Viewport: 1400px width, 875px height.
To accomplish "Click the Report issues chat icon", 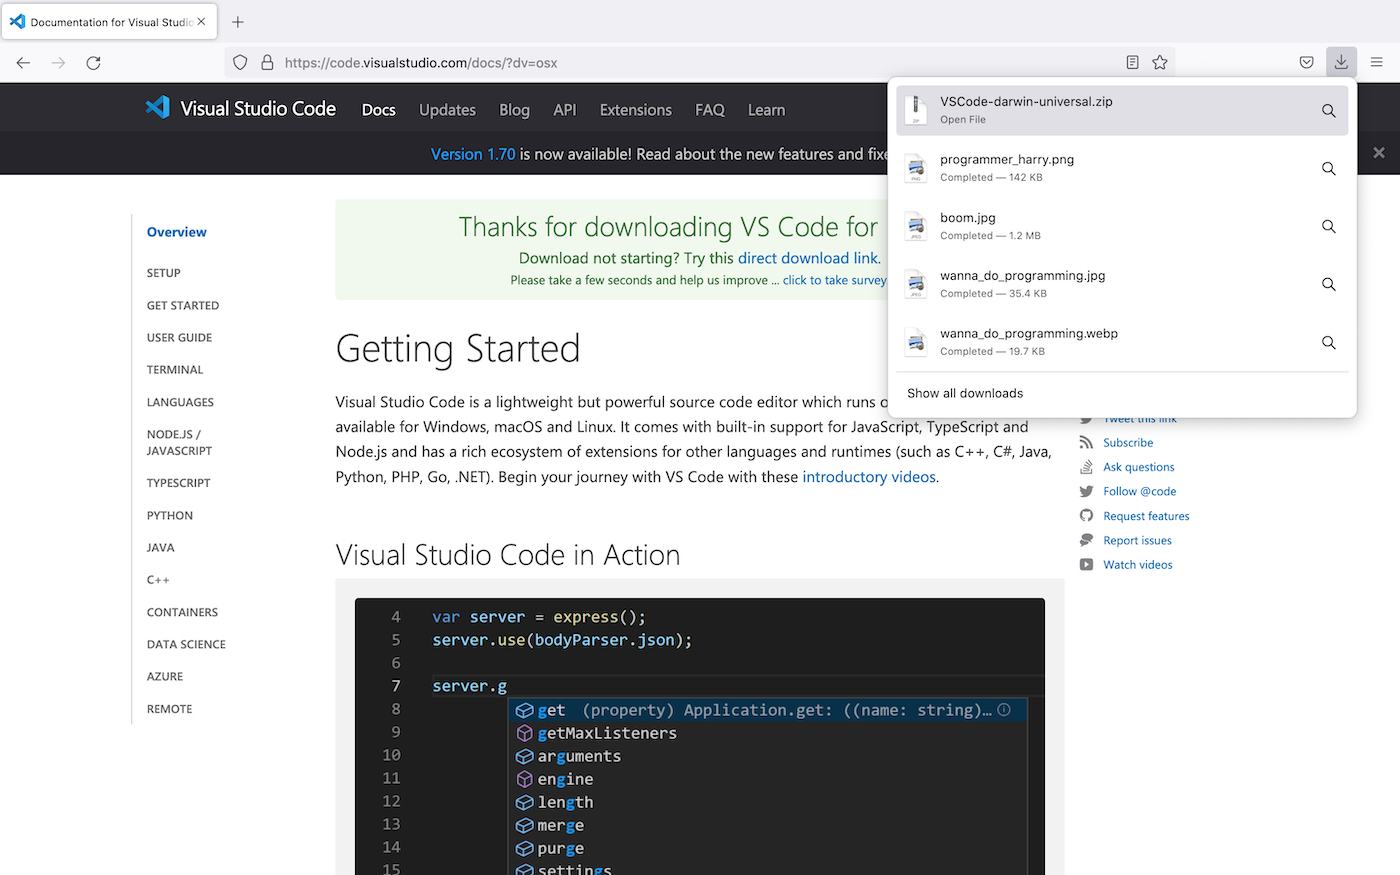I will click(x=1086, y=540).
